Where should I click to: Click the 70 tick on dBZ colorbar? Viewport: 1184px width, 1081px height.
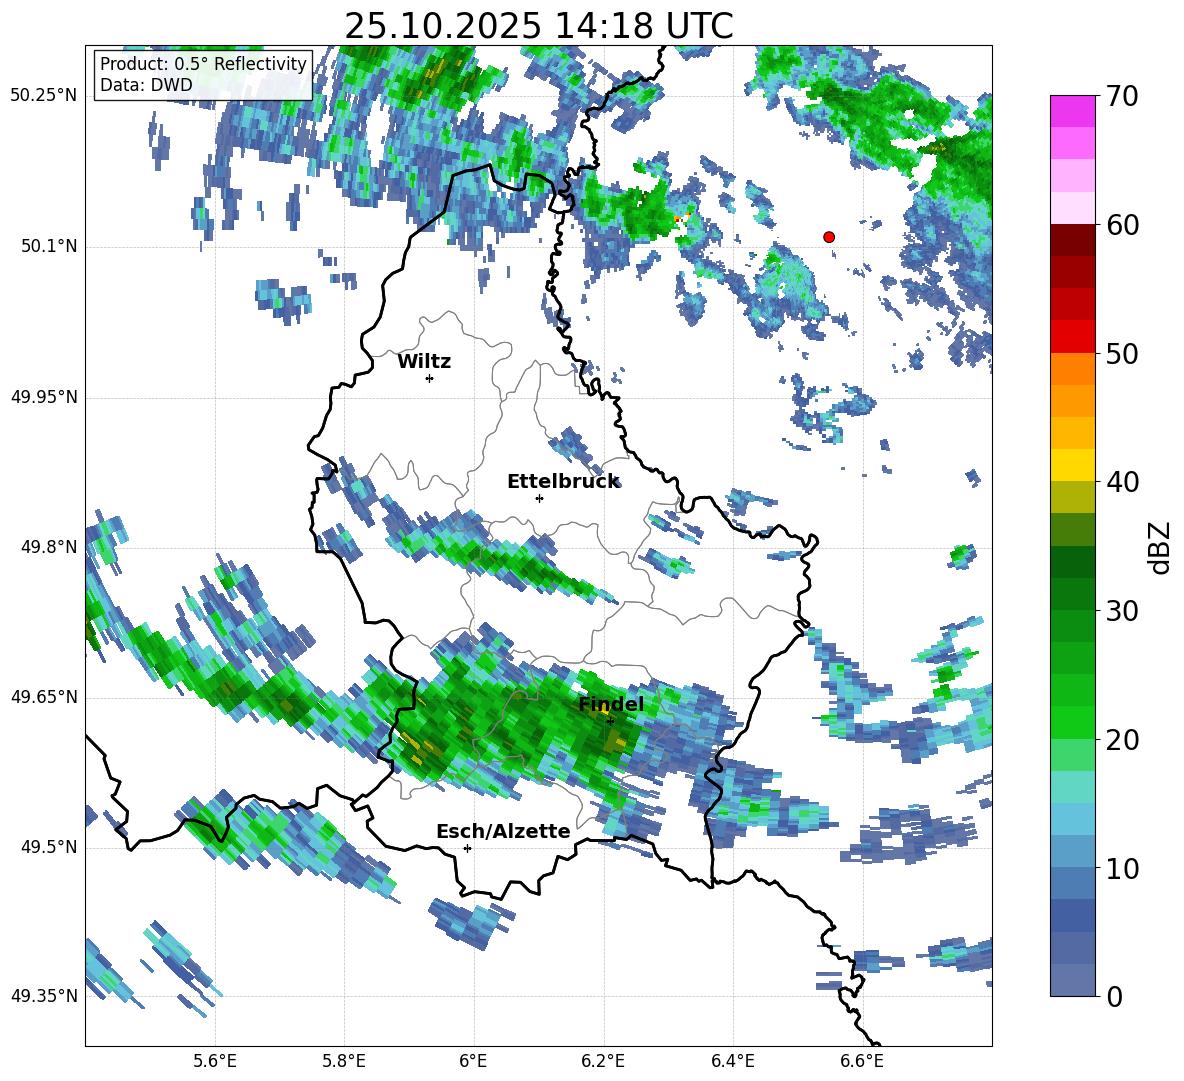[1122, 97]
